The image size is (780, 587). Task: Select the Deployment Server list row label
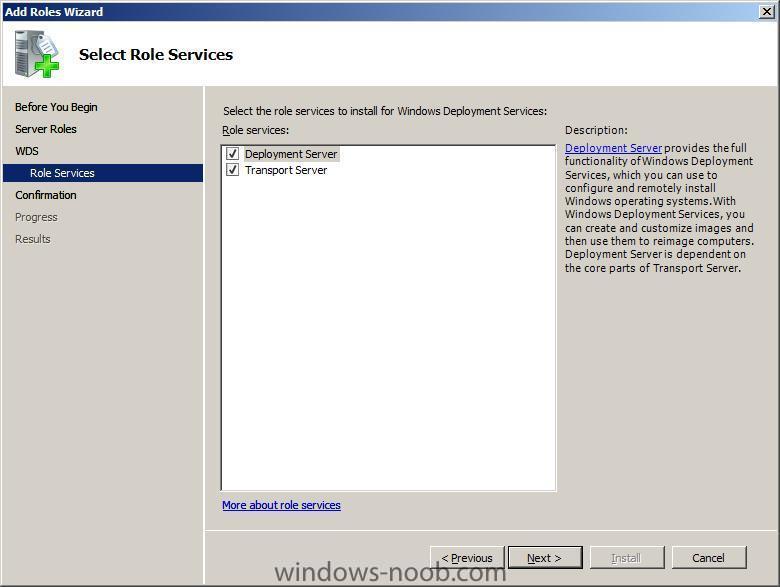pos(291,154)
